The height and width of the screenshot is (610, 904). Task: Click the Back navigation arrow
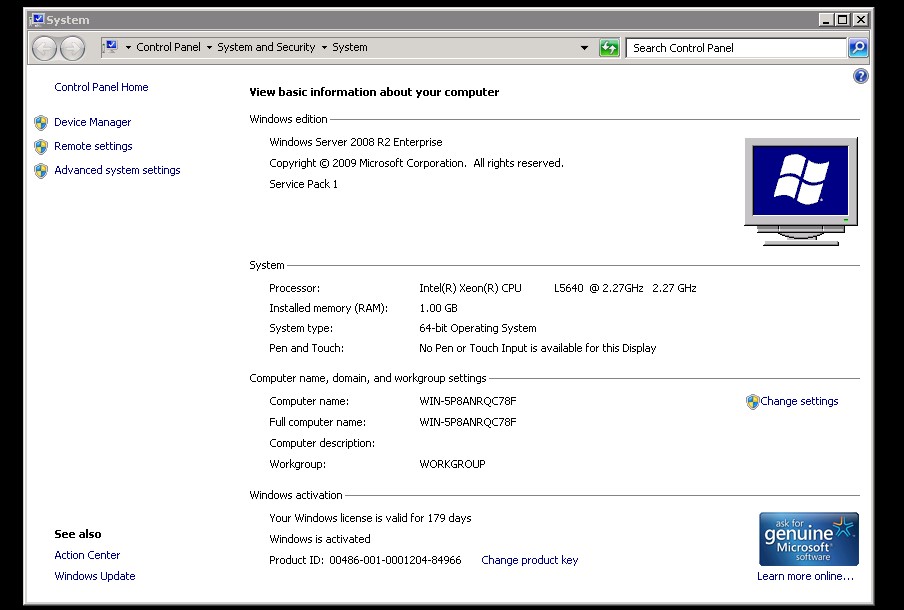[44, 48]
